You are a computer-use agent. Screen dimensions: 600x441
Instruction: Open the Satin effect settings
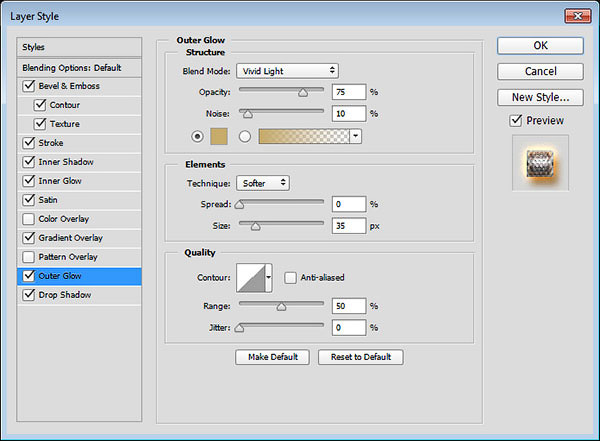(48, 200)
